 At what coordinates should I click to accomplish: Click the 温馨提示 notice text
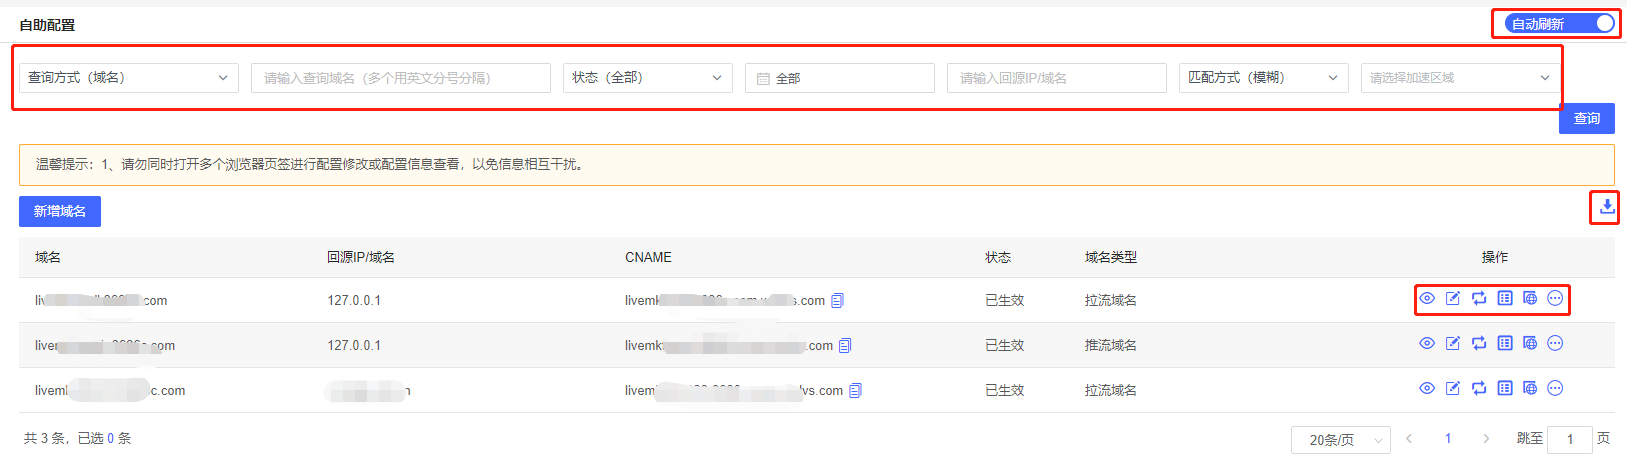[310, 164]
